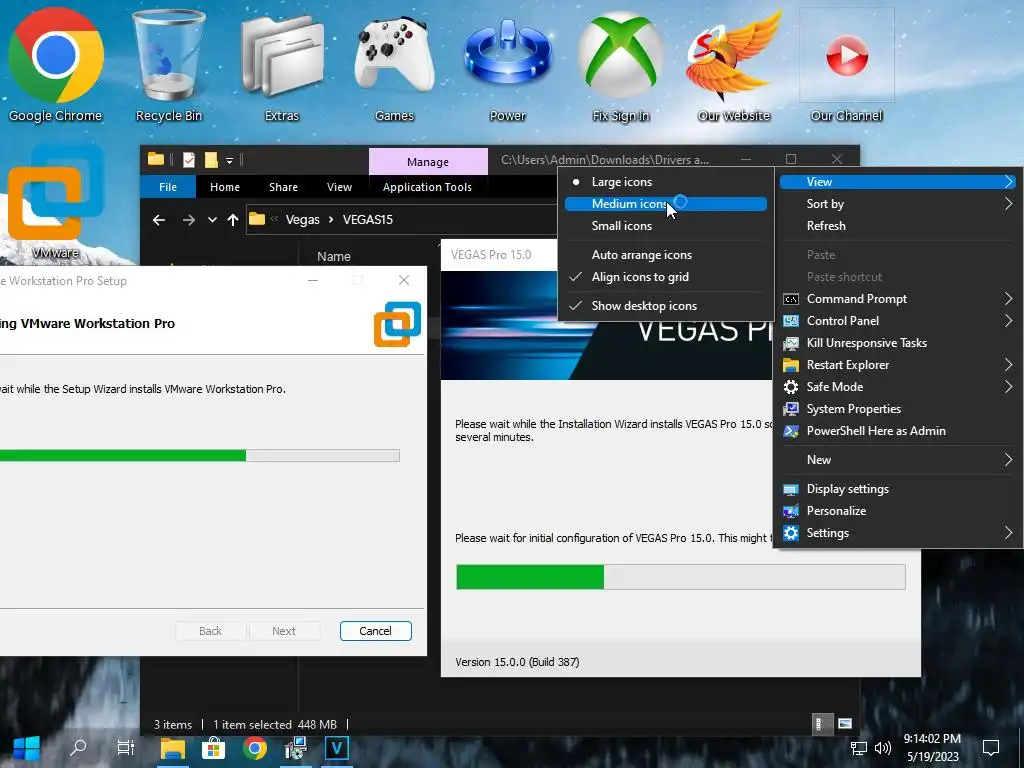The image size is (1024, 768).
Task: Open File Explorer from the taskbar
Action: [173, 748]
